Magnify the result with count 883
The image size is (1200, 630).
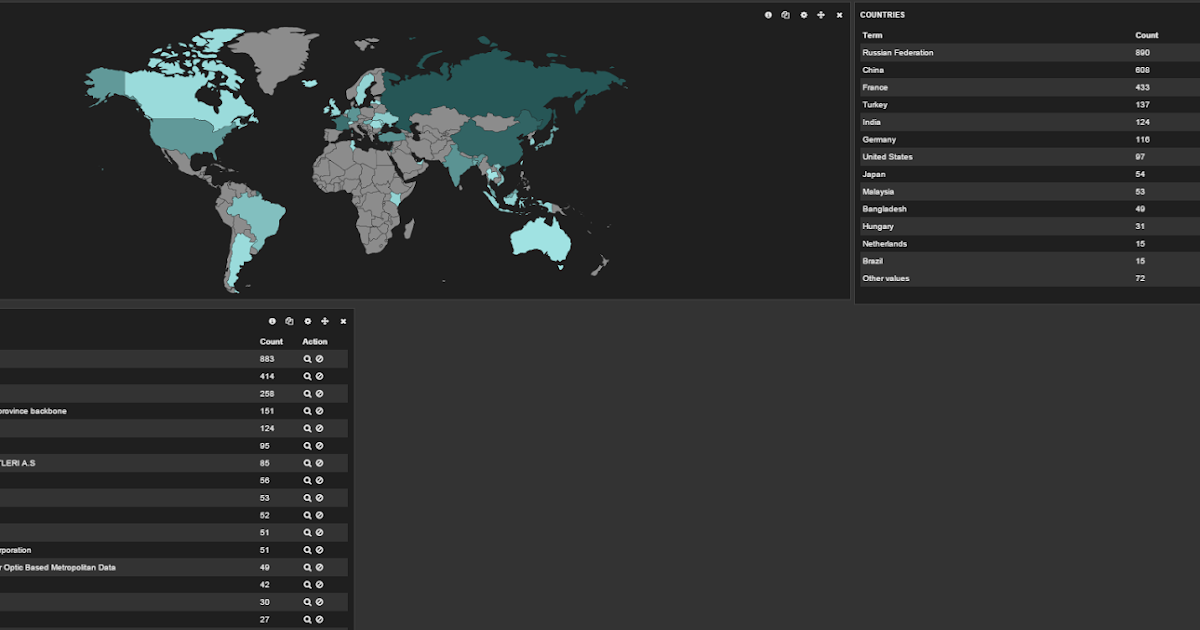[x=307, y=358]
